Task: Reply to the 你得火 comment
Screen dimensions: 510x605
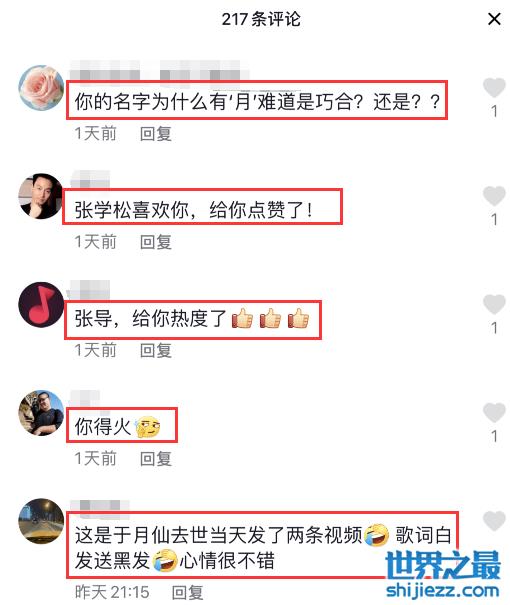Action: 155,459
